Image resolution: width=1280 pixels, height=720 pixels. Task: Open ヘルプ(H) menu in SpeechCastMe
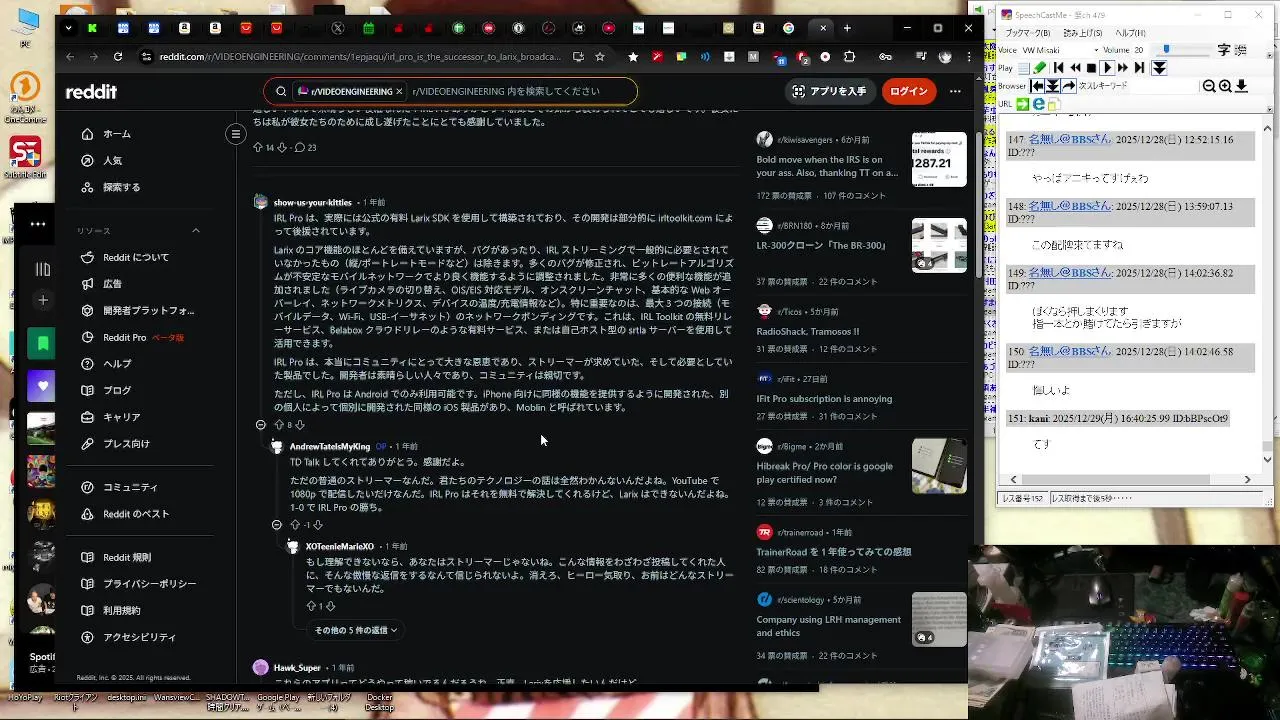(x=1130, y=33)
